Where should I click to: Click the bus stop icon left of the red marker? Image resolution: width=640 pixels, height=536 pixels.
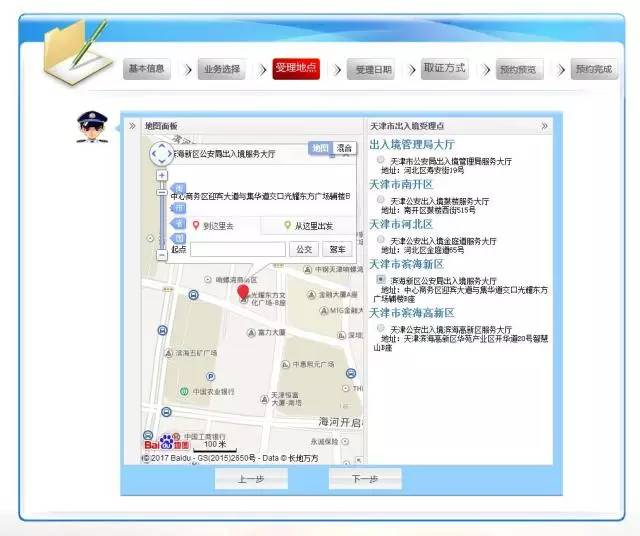pos(193,295)
